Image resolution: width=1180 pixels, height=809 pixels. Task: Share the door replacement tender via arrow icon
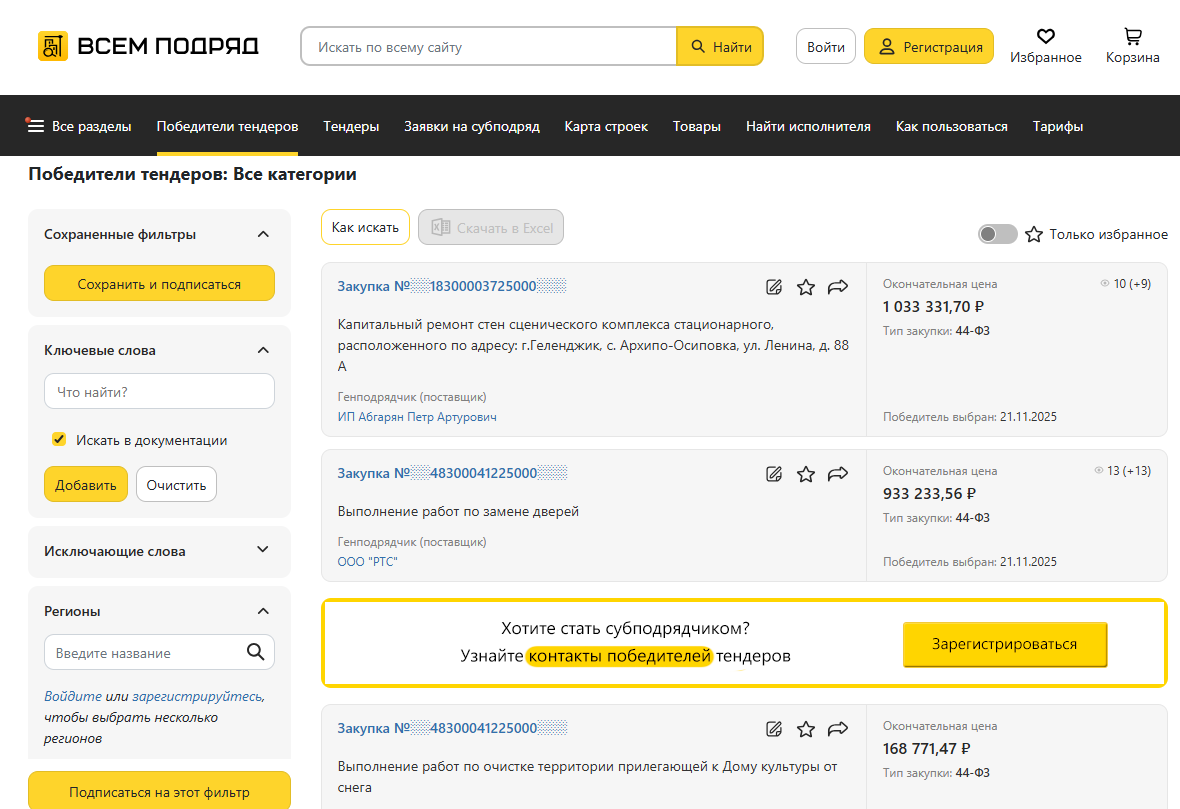[838, 474]
